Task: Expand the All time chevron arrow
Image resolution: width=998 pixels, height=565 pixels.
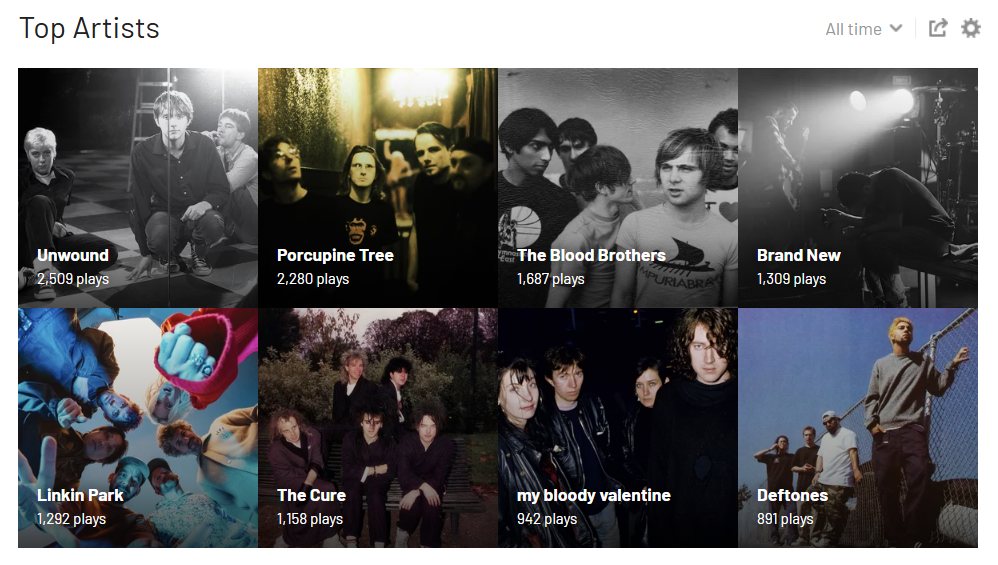Action: [896, 29]
